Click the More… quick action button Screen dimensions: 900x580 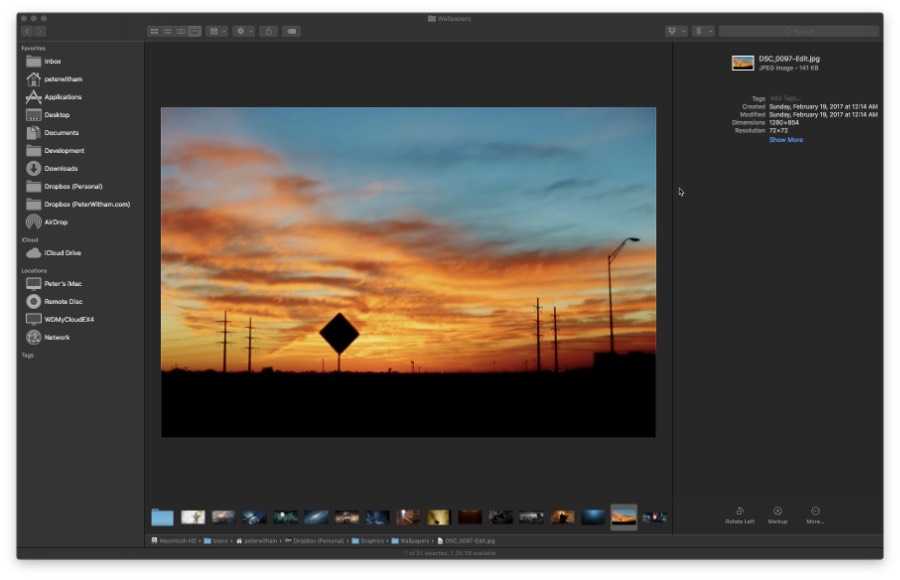click(815, 511)
